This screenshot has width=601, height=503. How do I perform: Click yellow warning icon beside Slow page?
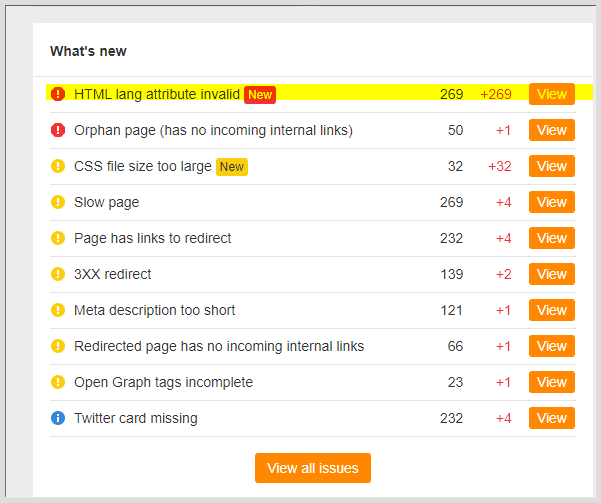pyautogui.click(x=58, y=202)
